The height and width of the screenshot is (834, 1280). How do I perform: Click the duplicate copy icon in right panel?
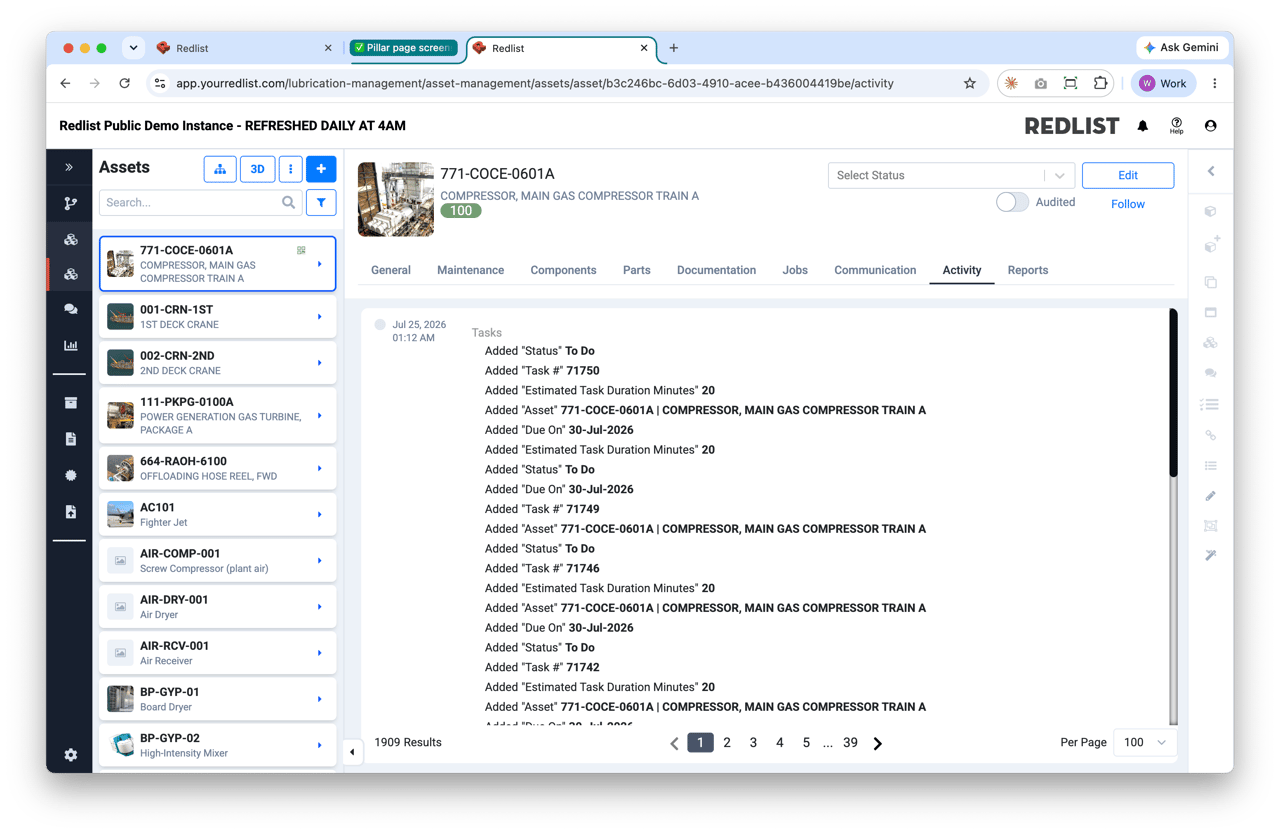coord(1210,282)
